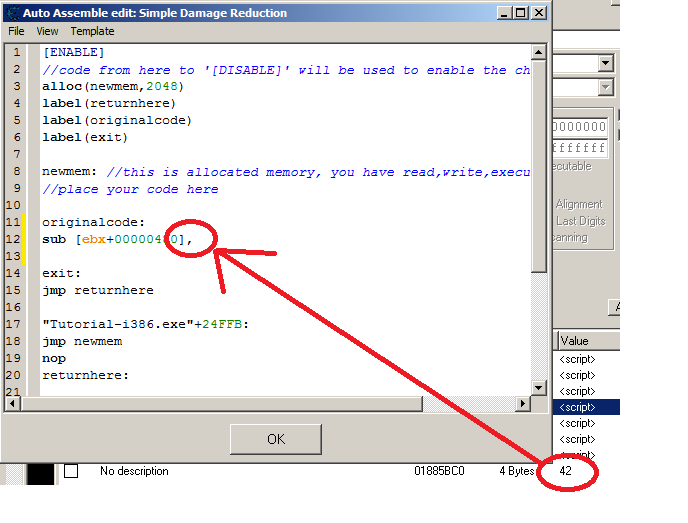The image size is (688, 523).
Task: Open the Template menu
Action: click(x=92, y=32)
